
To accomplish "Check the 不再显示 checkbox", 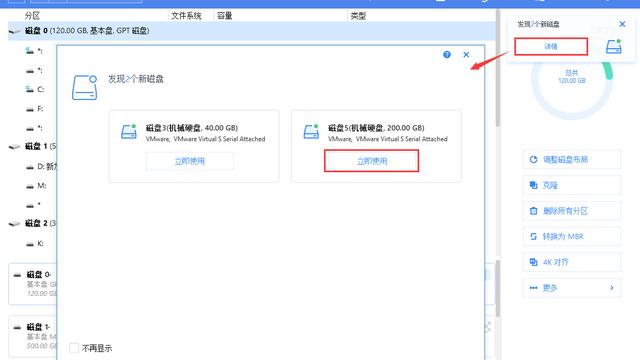I will 74,348.
